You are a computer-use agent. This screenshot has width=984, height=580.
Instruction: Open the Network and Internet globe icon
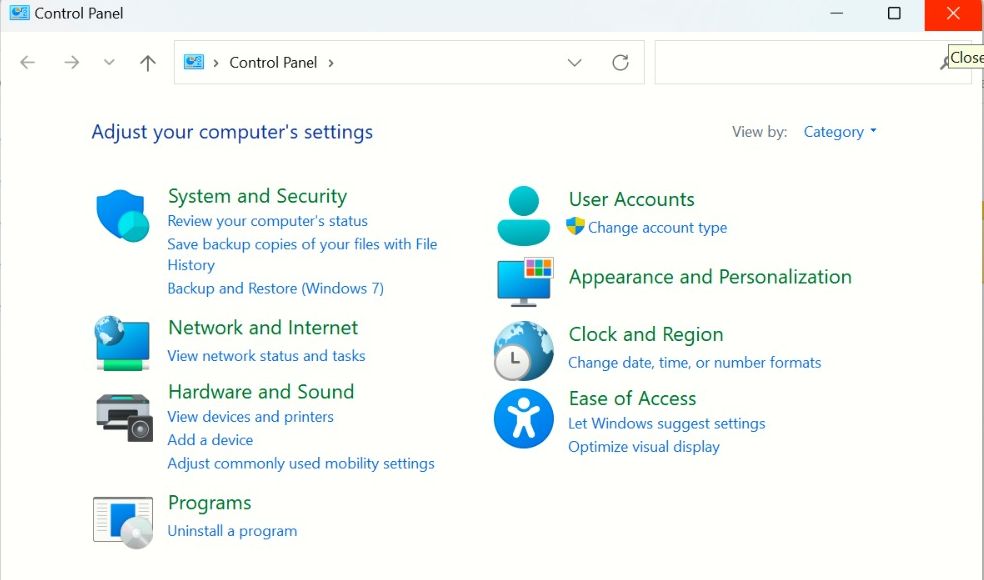pos(122,343)
